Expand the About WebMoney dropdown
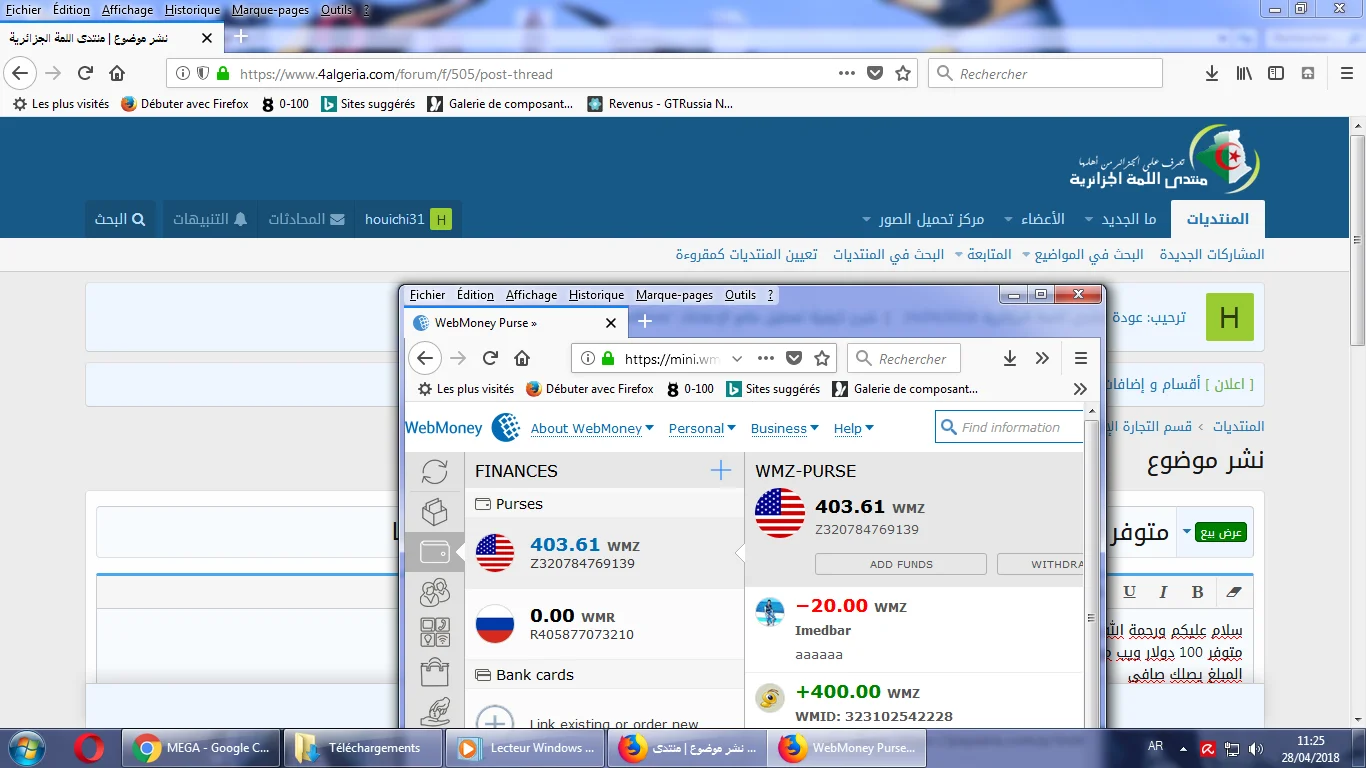 tap(591, 428)
